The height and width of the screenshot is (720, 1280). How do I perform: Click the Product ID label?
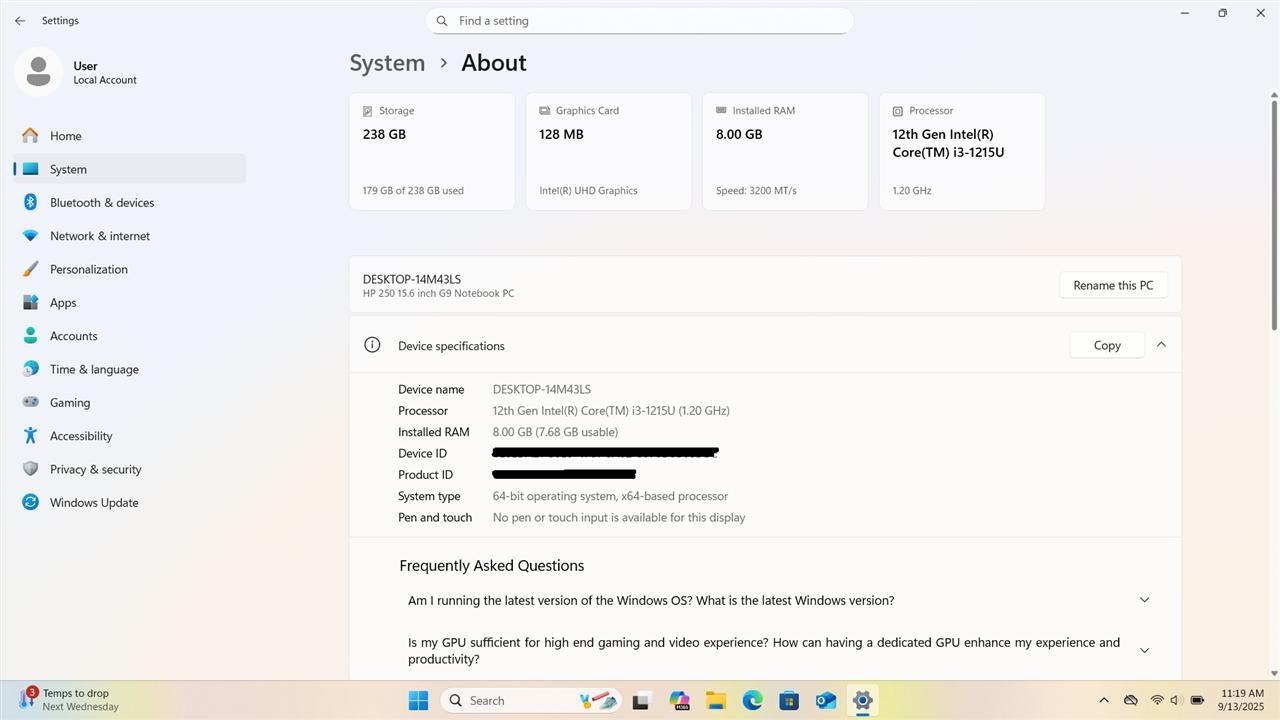click(x=425, y=475)
